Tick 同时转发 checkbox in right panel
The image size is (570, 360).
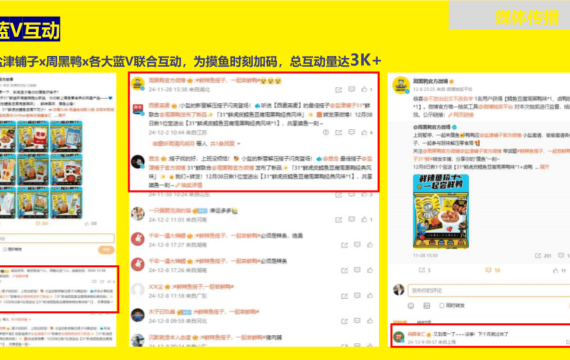click(x=442, y=306)
